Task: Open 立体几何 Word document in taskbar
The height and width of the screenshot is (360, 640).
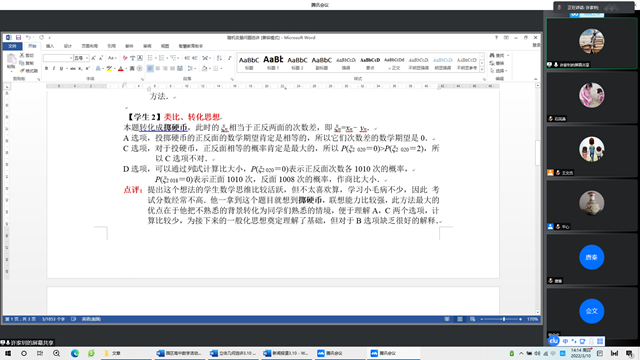Action: [x=234, y=353]
